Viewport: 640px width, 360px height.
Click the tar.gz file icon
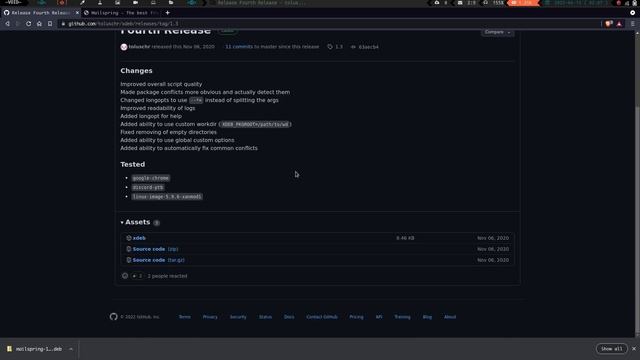tap(129, 260)
